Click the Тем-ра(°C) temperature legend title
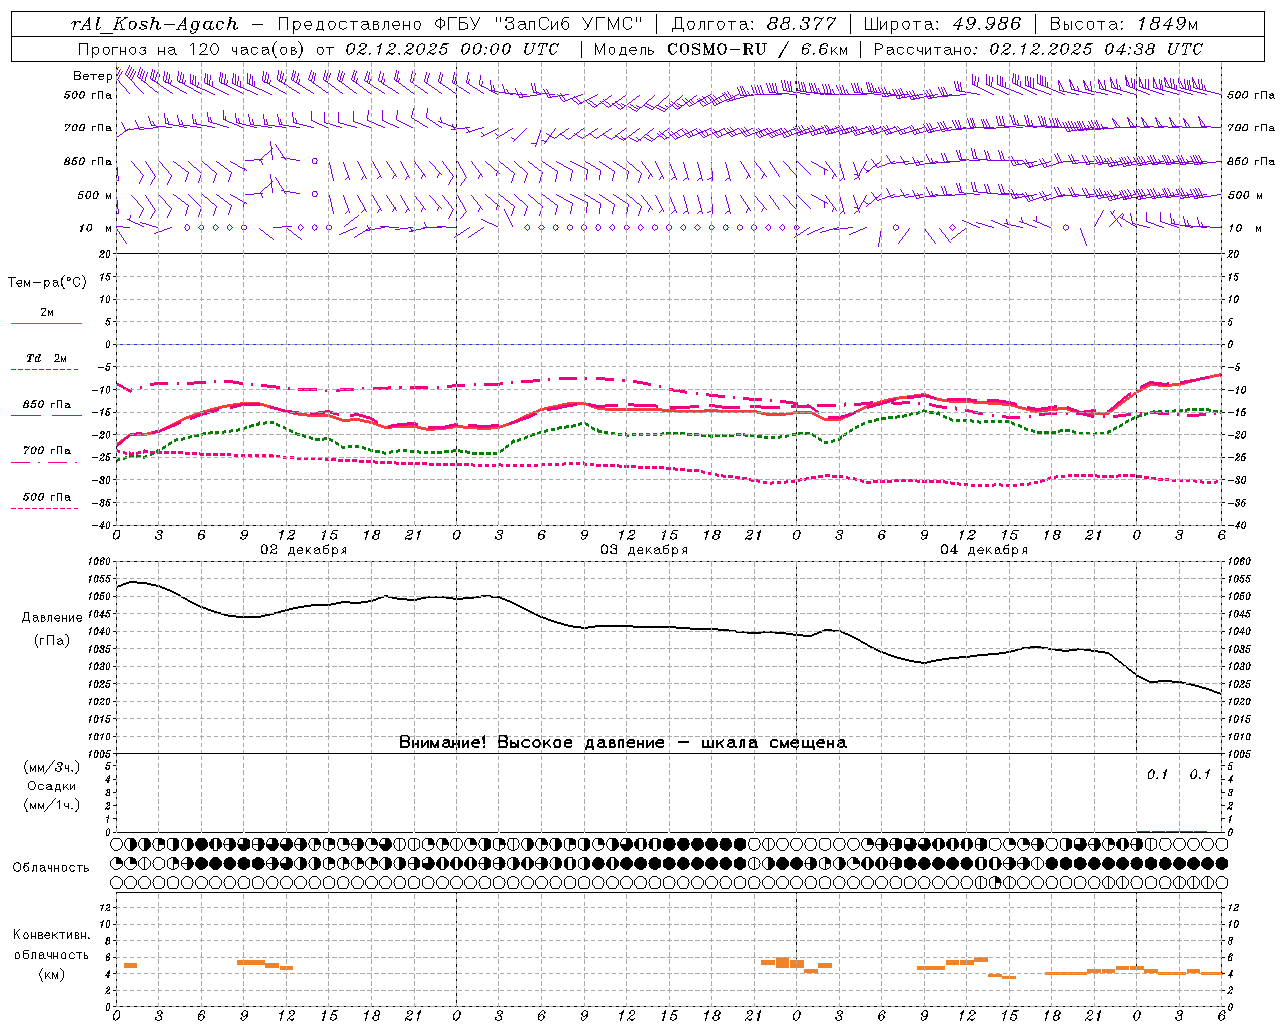This screenshot has height=1024, width=1280. [47, 283]
